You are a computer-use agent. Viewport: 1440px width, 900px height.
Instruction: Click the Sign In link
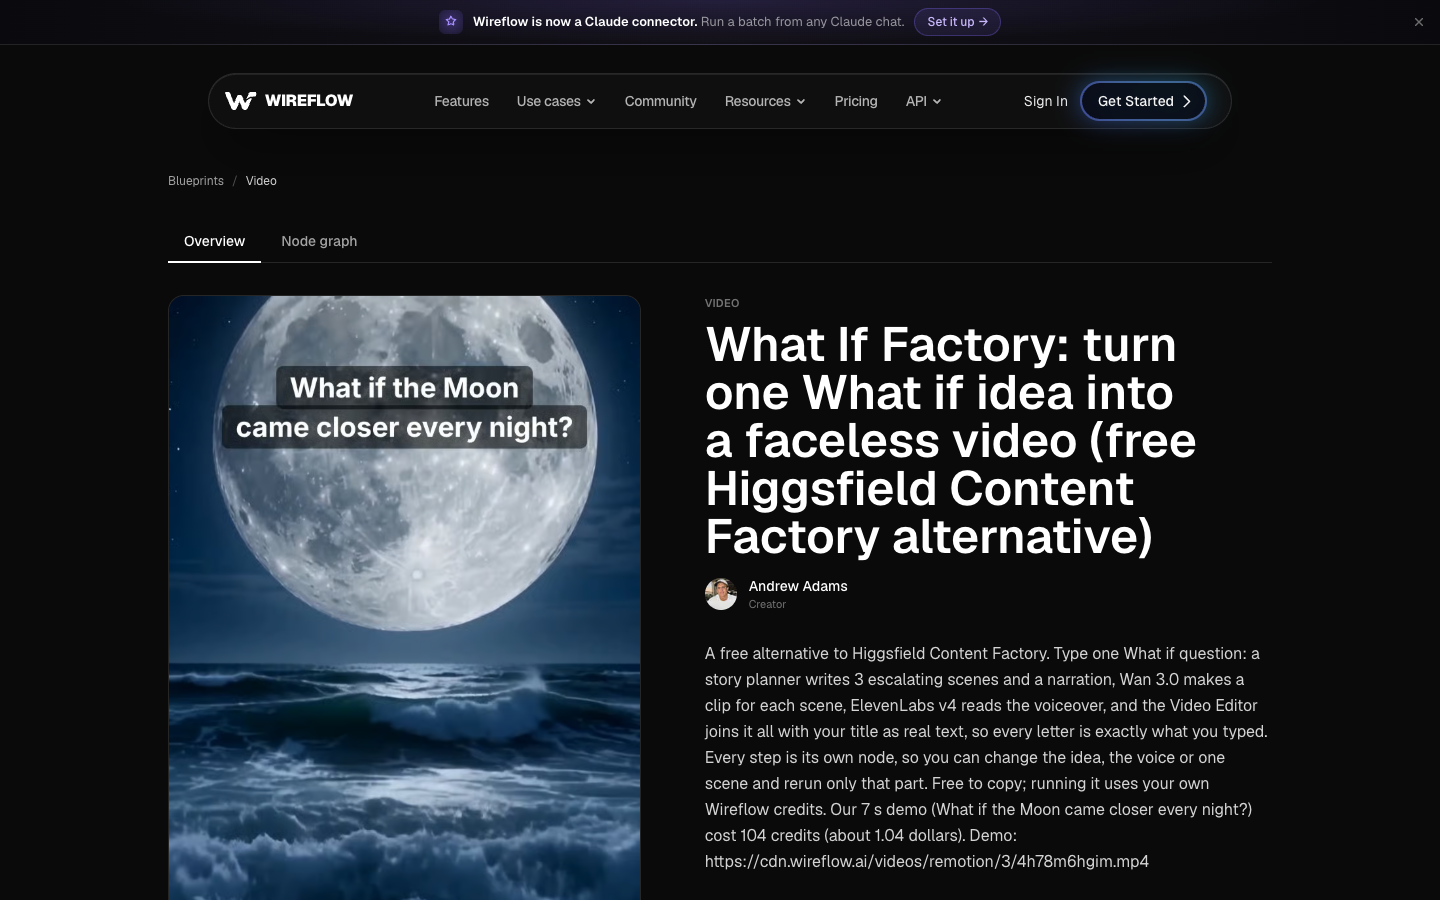click(x=1045, y=101)
